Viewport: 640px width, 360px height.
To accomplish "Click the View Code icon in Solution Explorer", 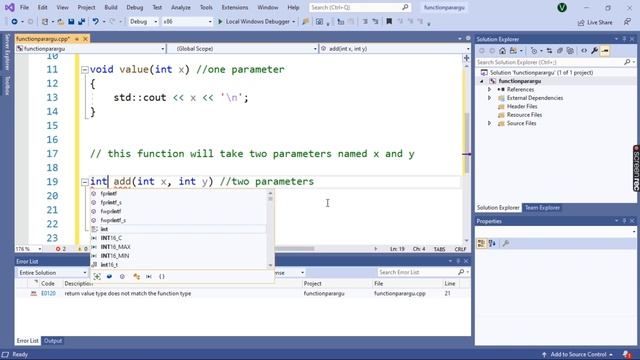I will coord(584,51).
